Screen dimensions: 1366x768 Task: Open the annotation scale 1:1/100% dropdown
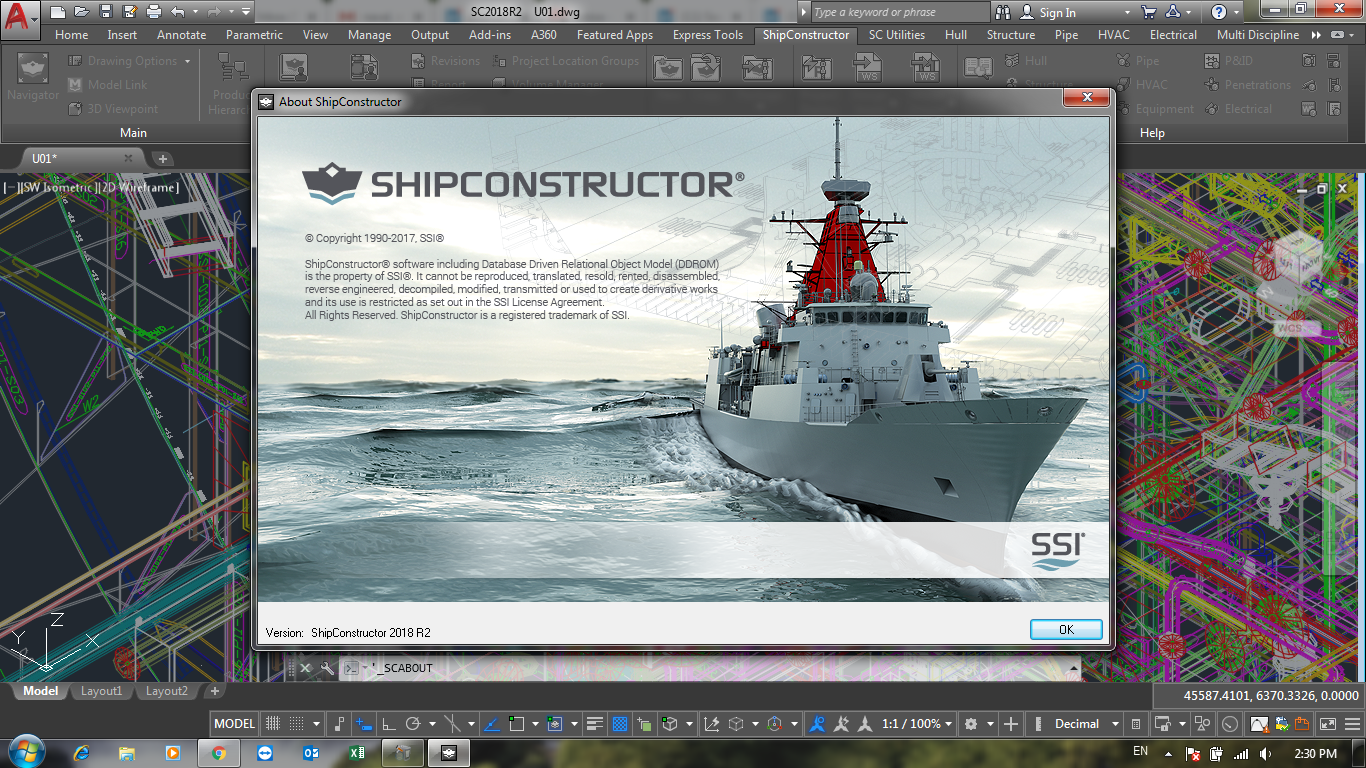click(x=910, y=723)
